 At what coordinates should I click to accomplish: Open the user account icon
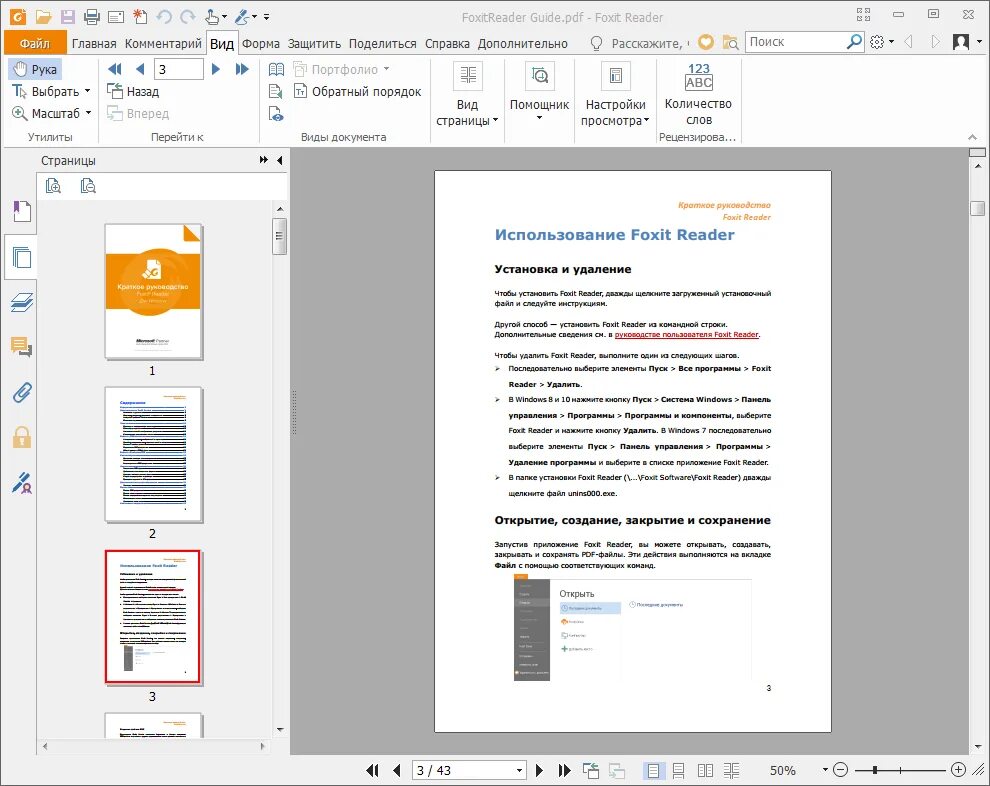coord(960,42)
